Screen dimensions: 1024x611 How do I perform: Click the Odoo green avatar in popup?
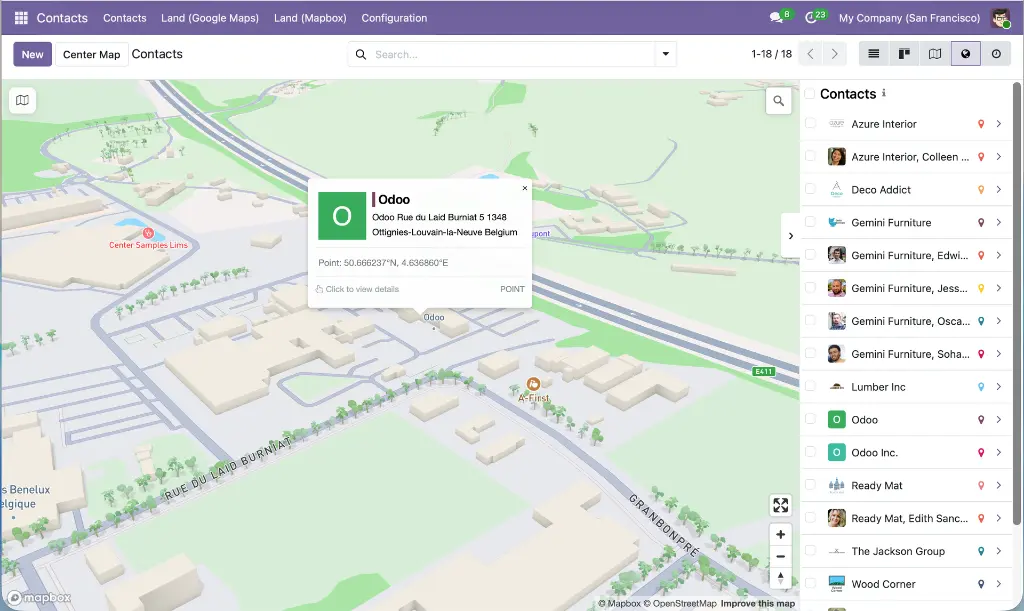342,216
